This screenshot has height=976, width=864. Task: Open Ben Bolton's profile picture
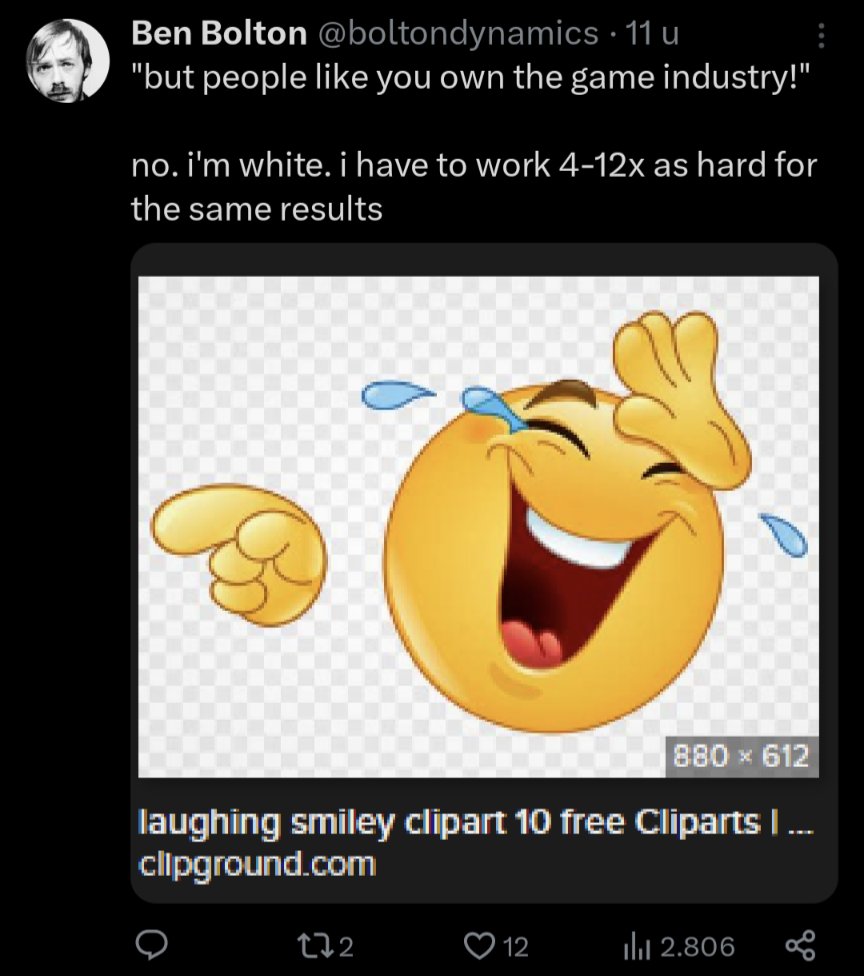[x=68, y=60]
